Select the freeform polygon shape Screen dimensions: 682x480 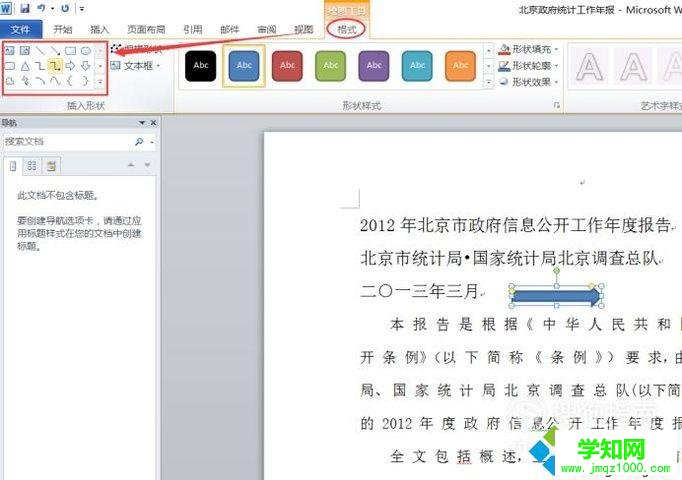click(x=10, y=81)
